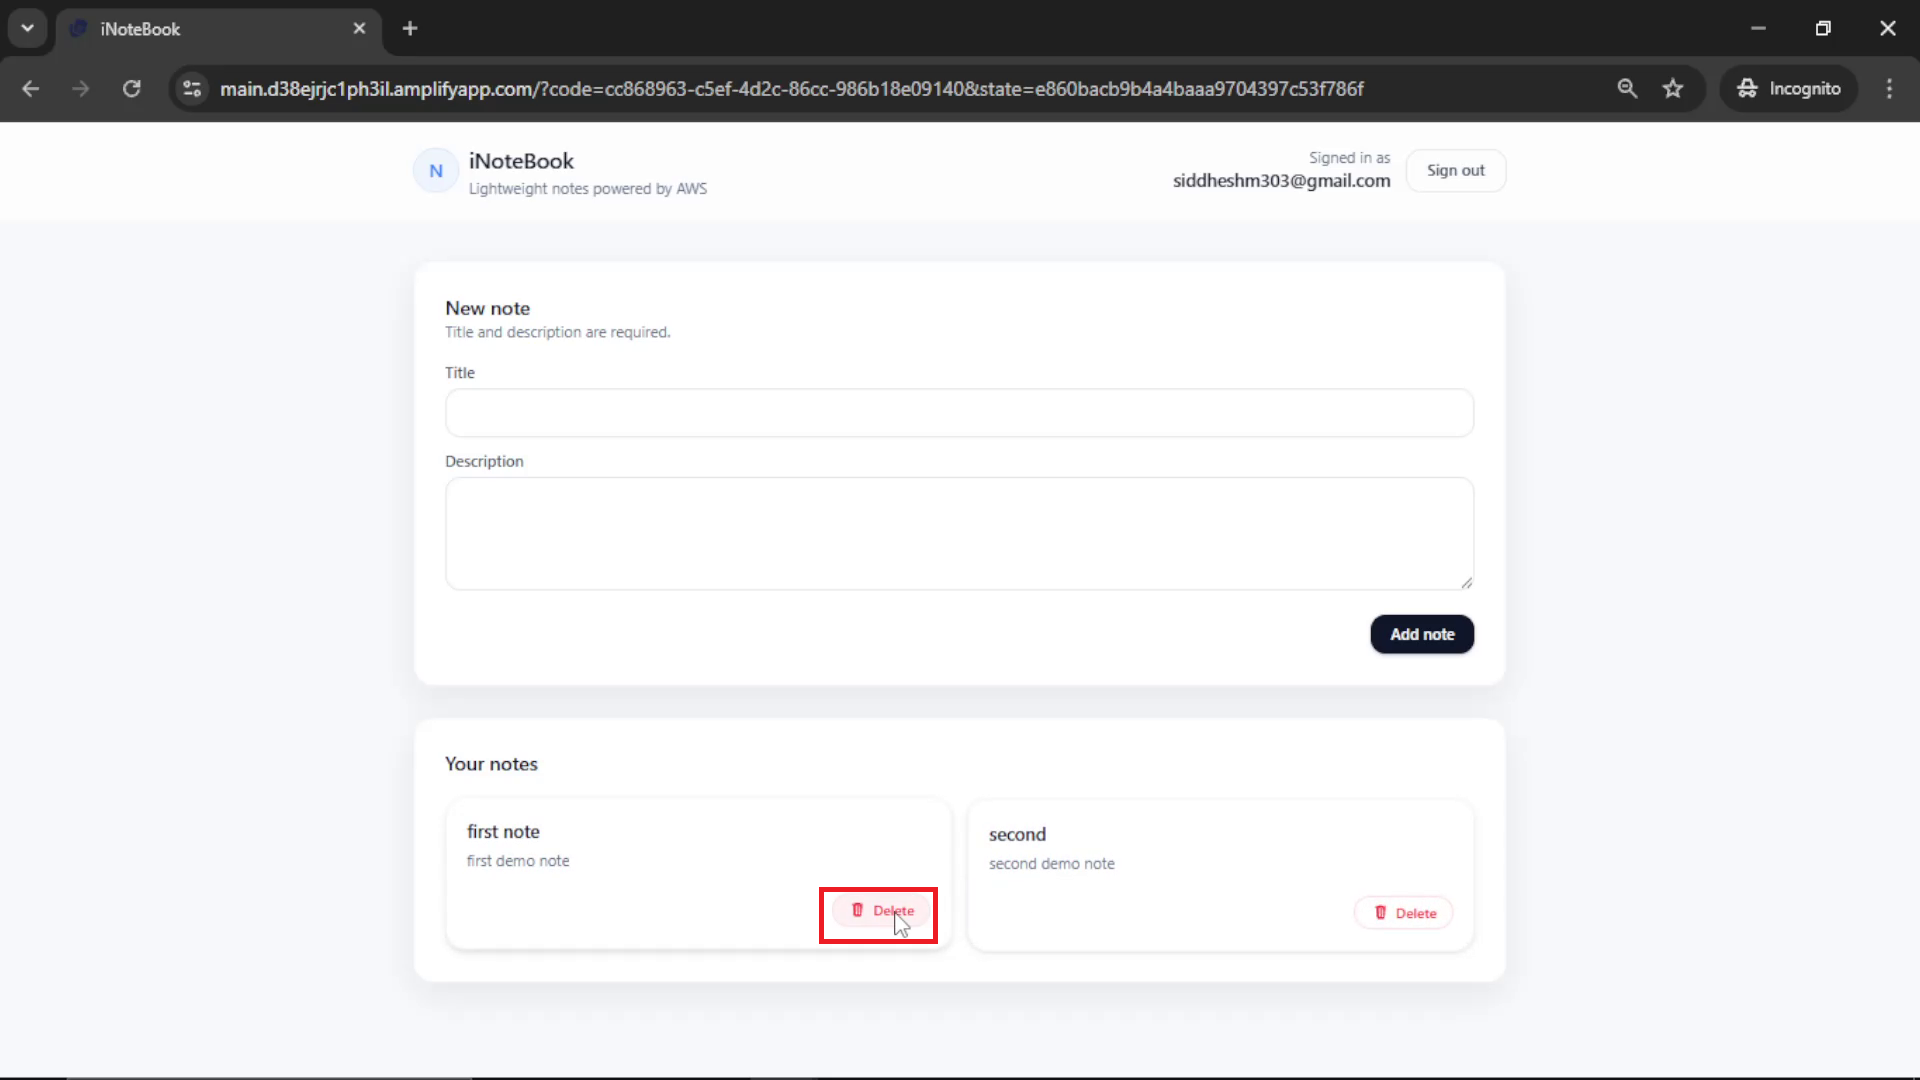Delete the first note

(x=882, y=911)
